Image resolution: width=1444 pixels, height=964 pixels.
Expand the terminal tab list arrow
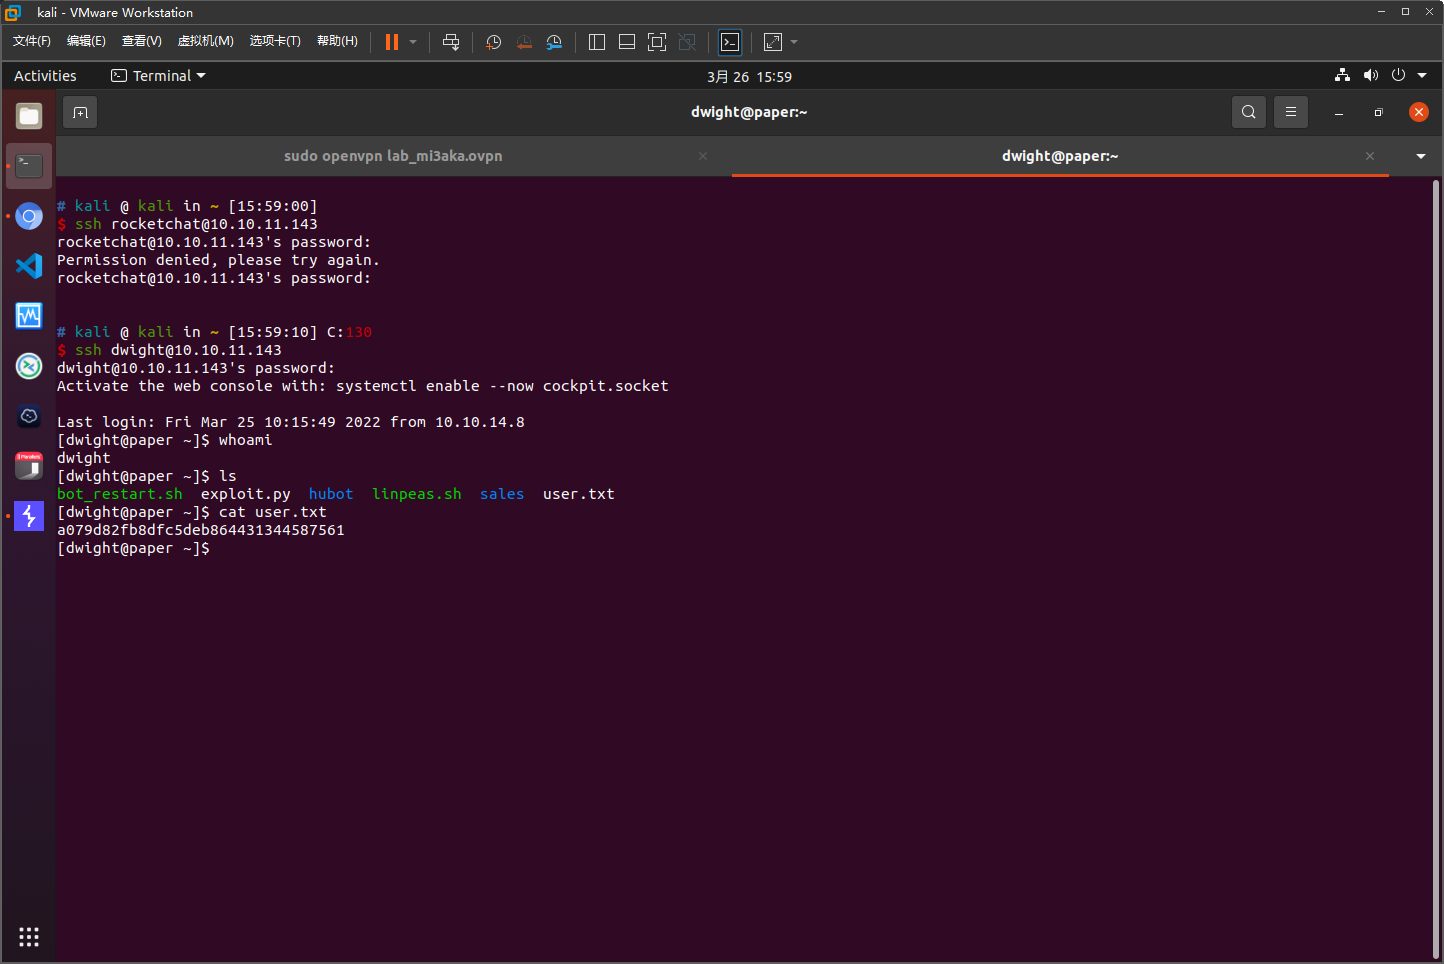tap(1420, 156)
